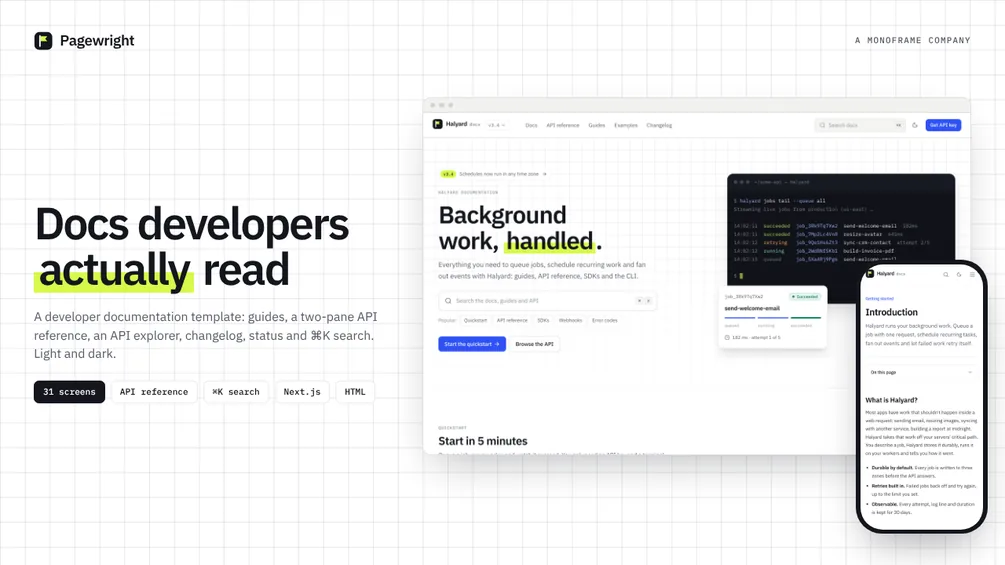Image resolution: width=1005 pixels, height=565 pixels.
Task: Click the Start in 5 minutes heading
Action: coord(483,441)
